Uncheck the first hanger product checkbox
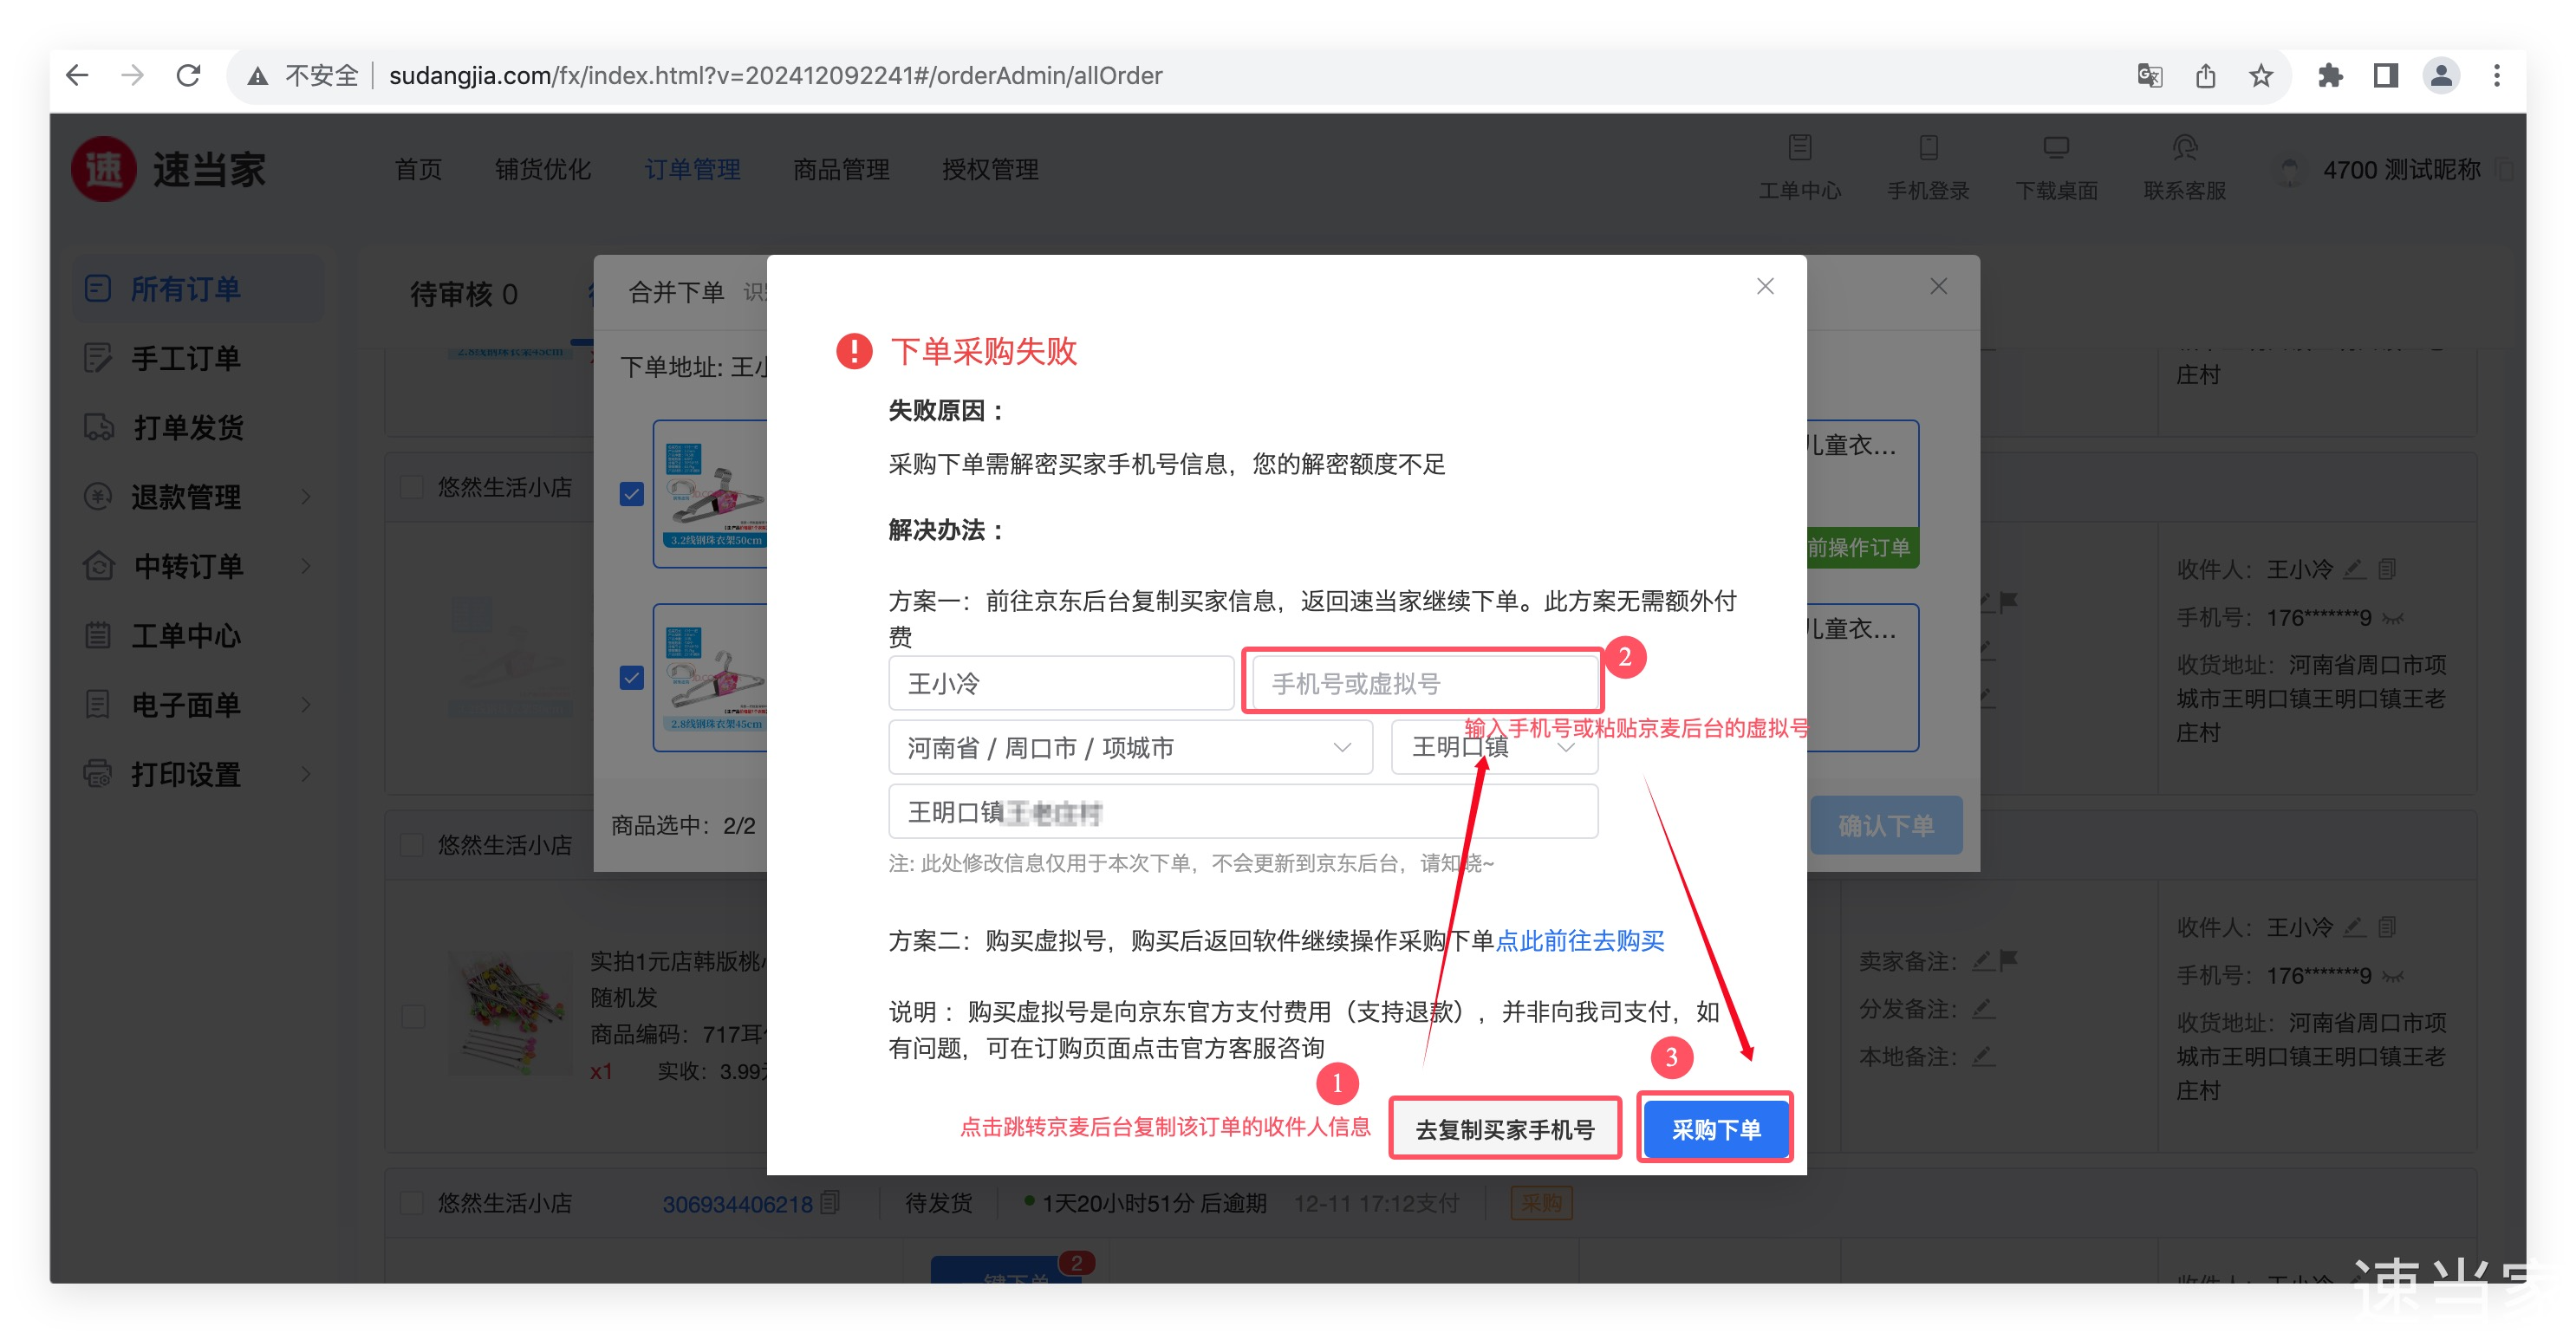Image resolution: width=2576 pixels, height=1333 pixels. tap(631, 494)
